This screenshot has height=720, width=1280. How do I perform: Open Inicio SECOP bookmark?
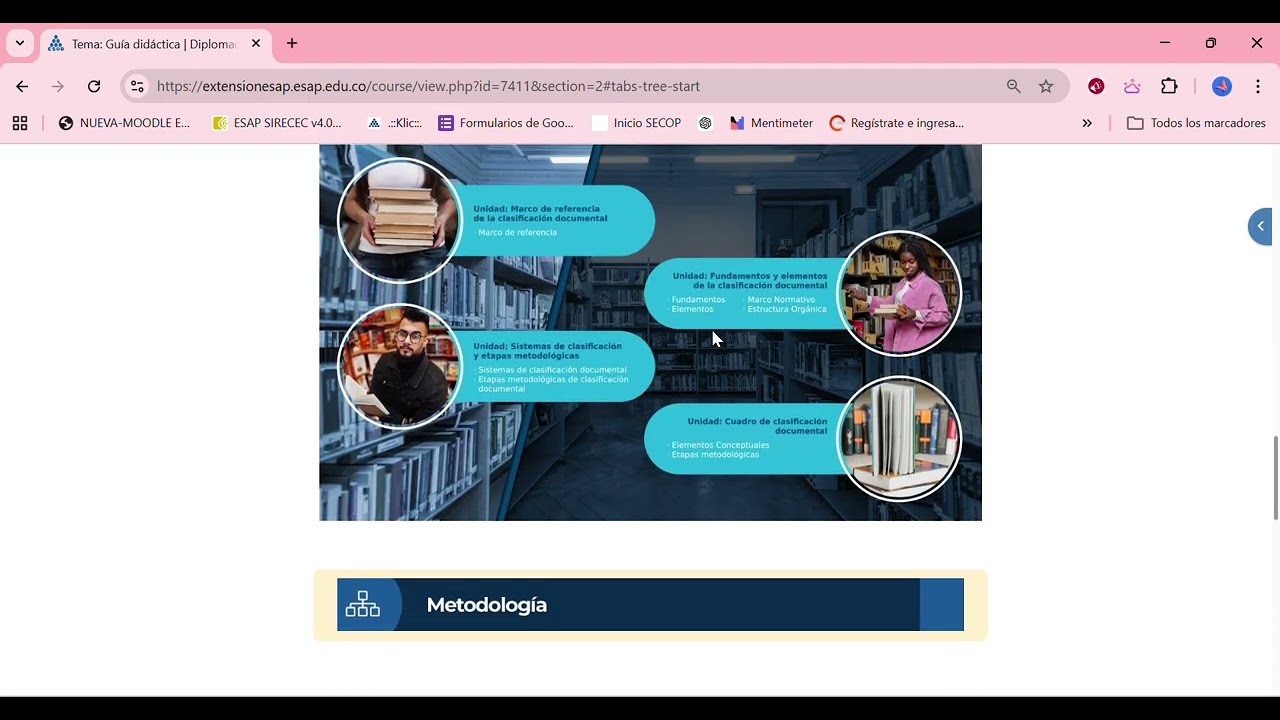[637, 123]
